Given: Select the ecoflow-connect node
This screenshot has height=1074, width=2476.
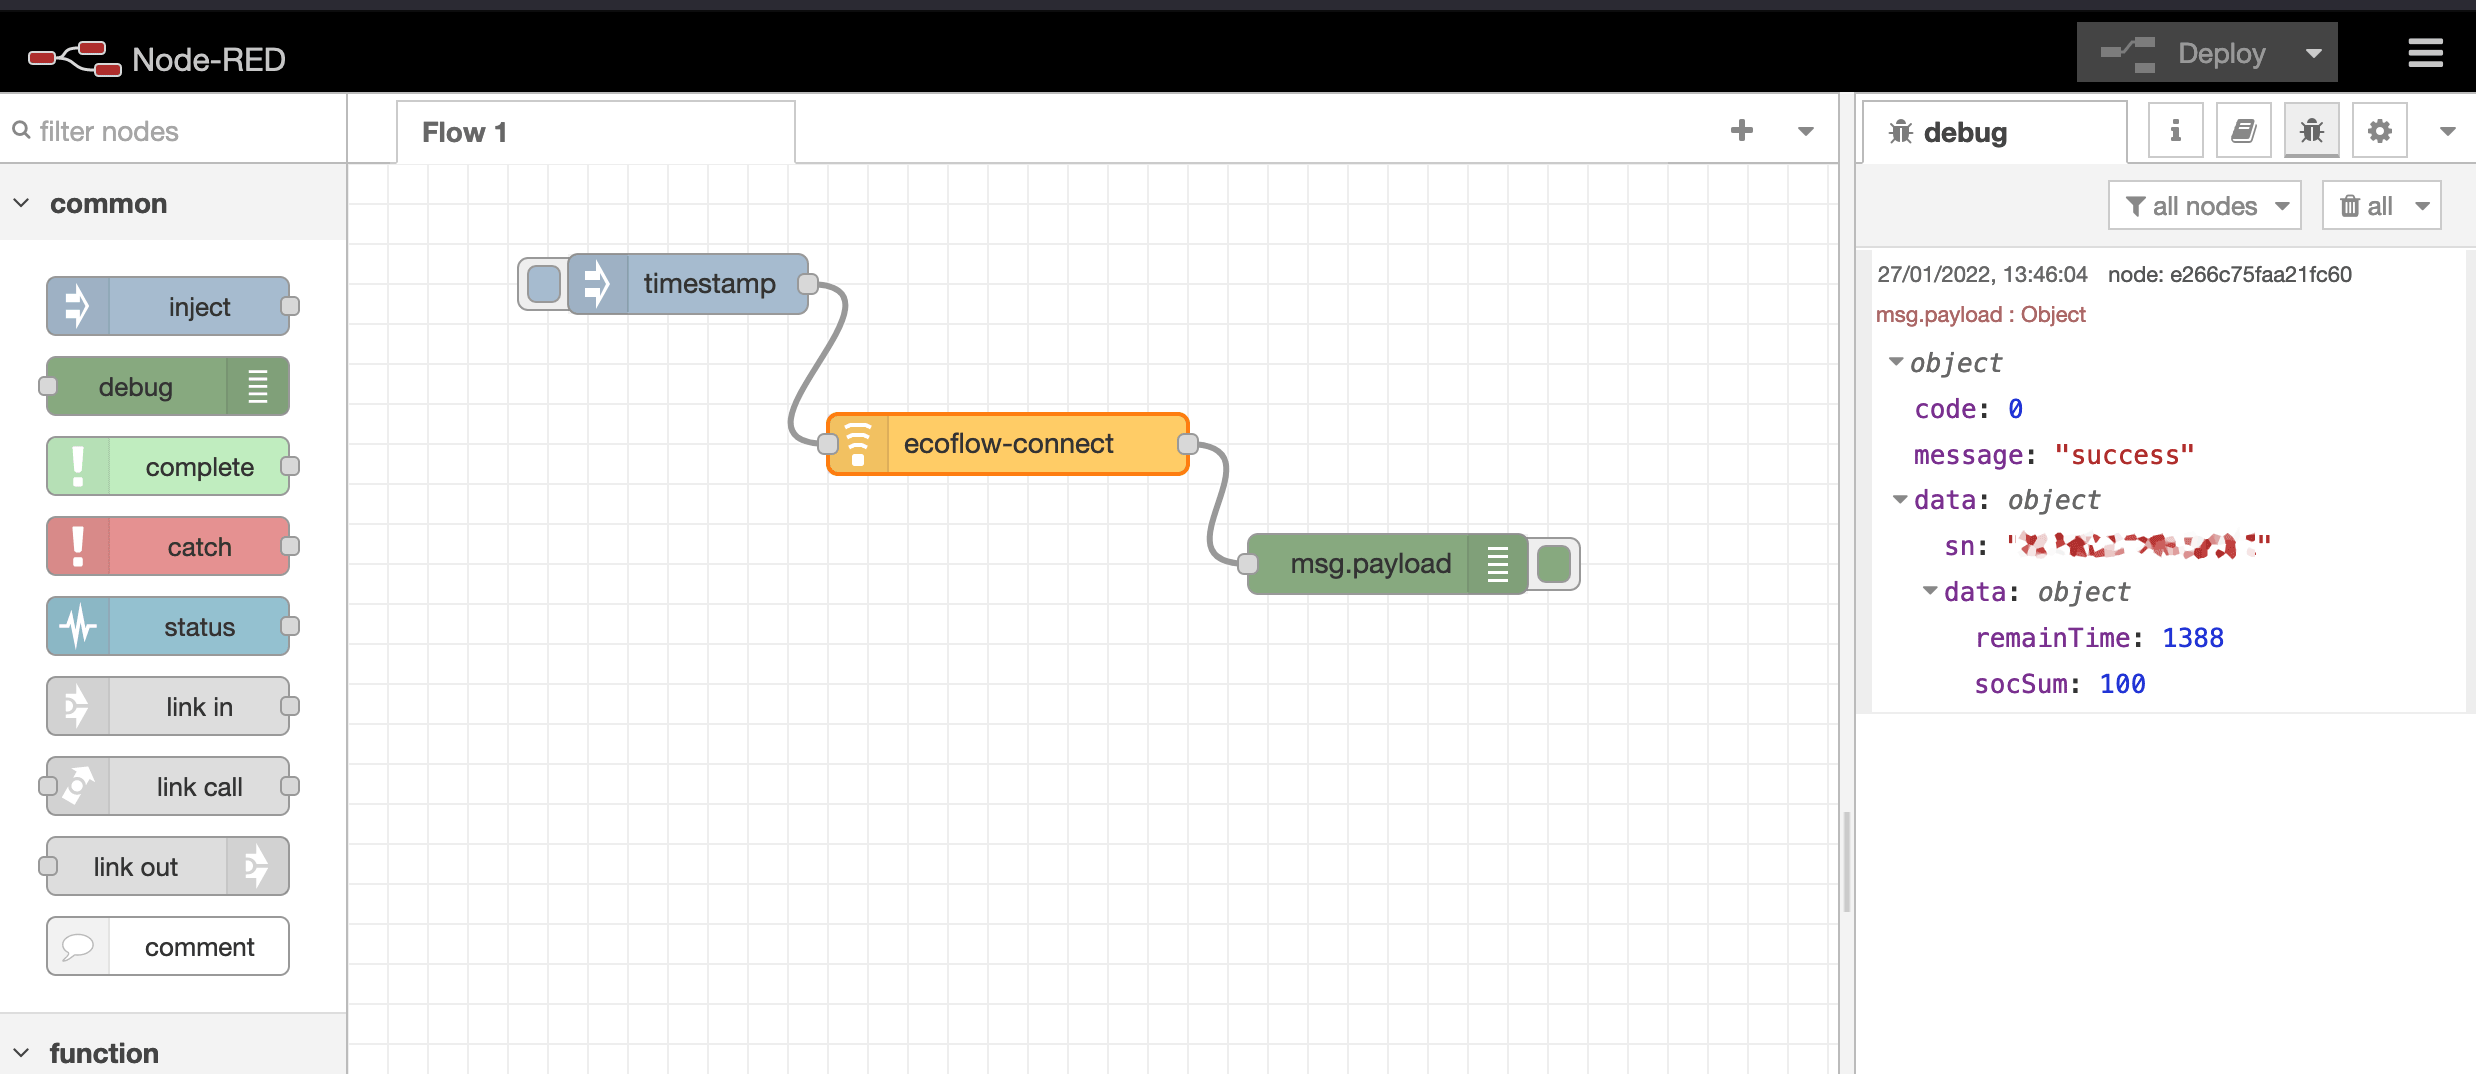Looking at the screenshot, I should coord(1008,444).
